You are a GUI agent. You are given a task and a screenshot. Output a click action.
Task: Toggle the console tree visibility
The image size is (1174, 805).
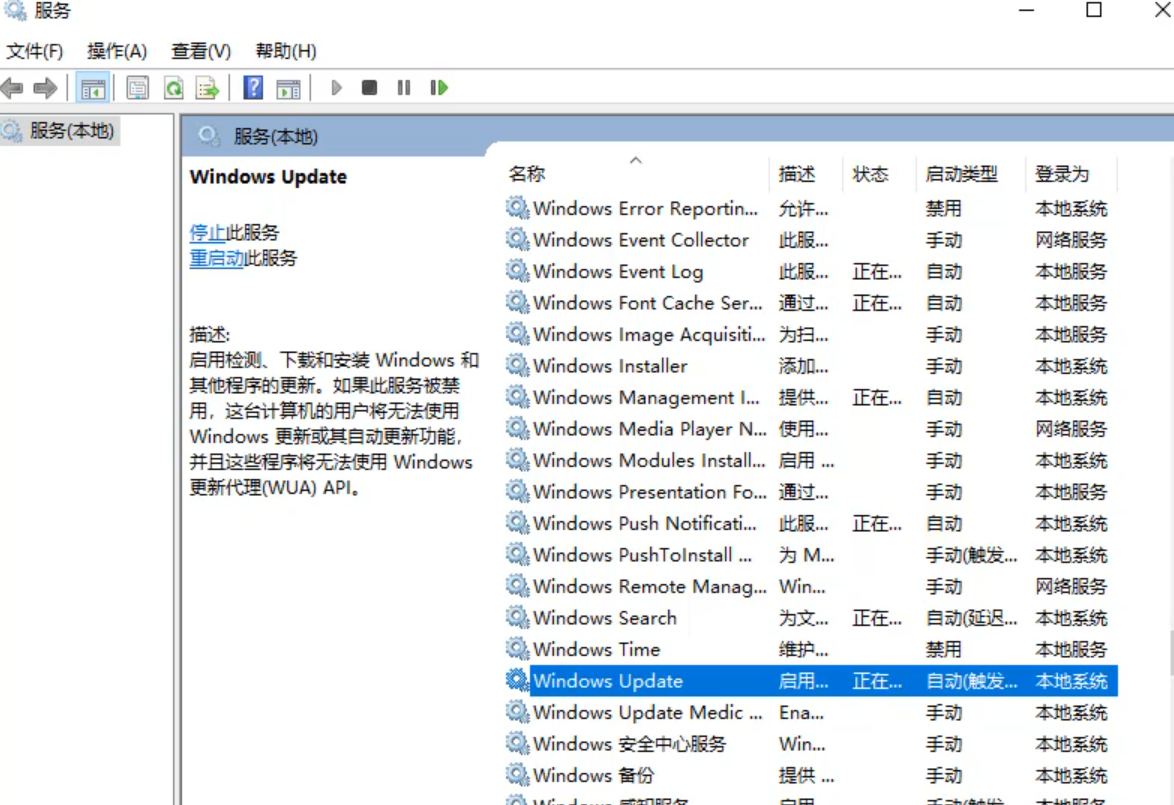[93, 87]
